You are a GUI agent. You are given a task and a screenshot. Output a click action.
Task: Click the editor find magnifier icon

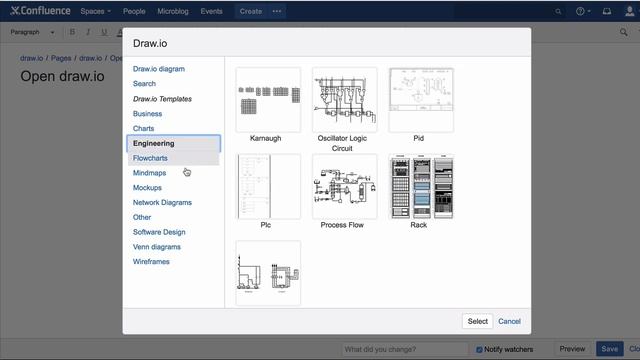click(x=623, y=32)
